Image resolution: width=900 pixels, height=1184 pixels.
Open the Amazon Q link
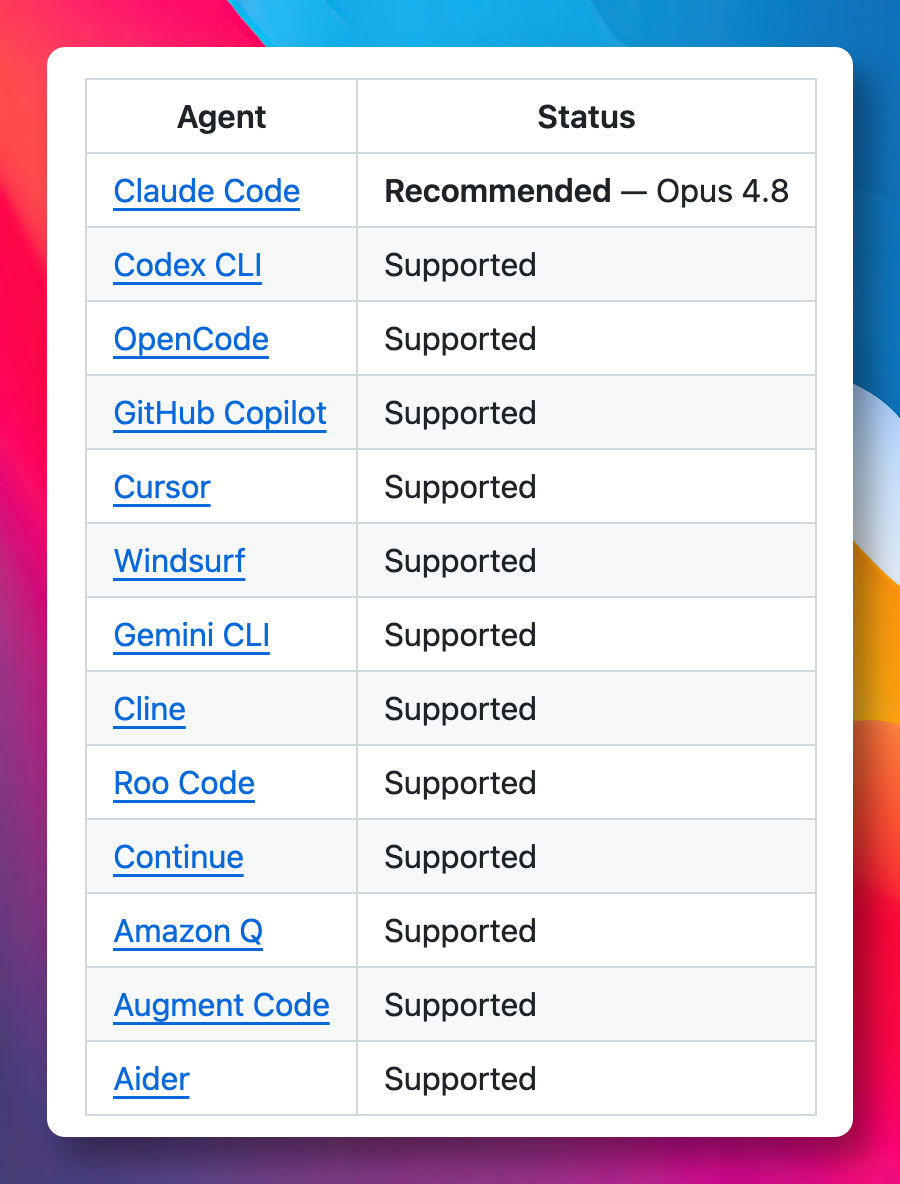coord(188,931)
